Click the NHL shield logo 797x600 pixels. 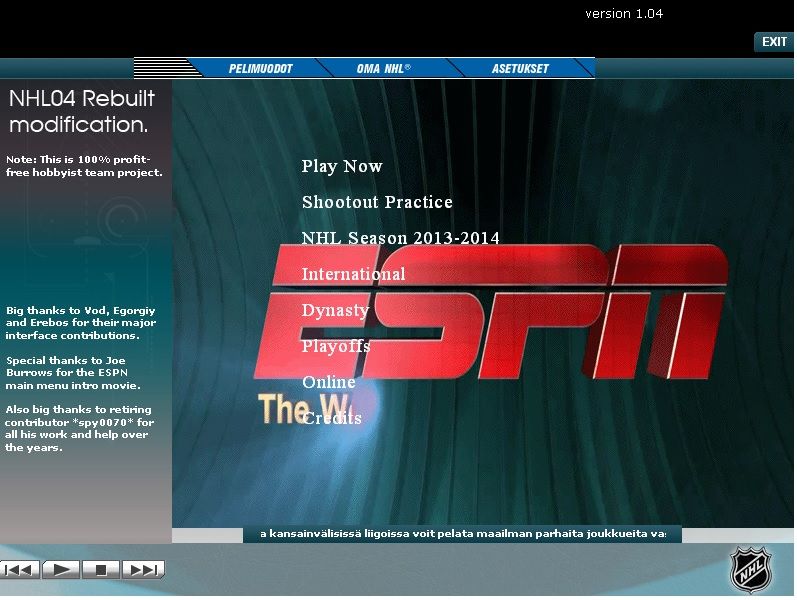tap(750, 570)
